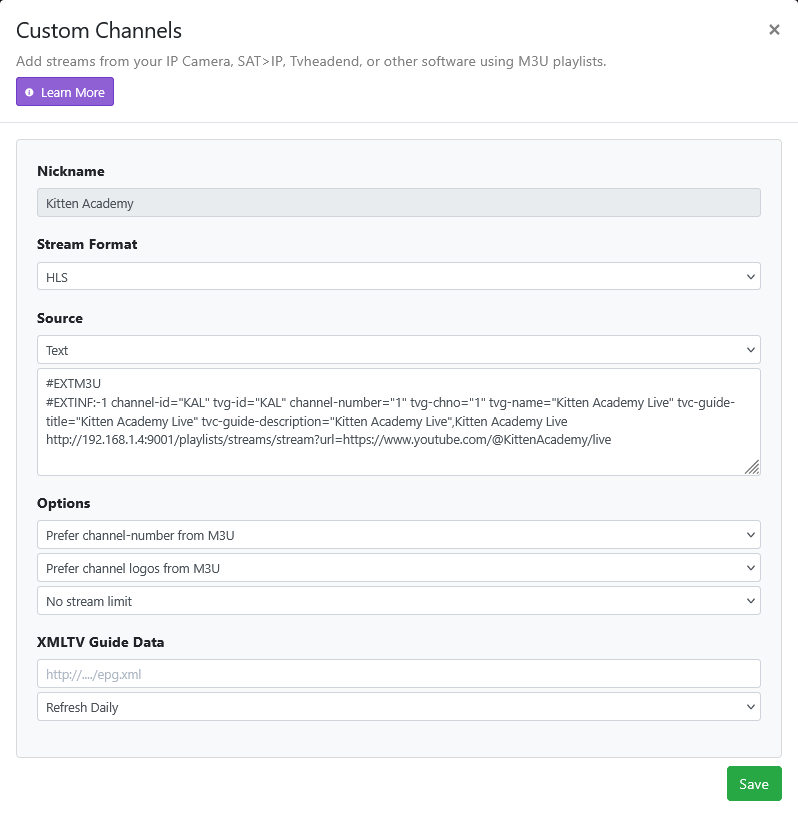
Task: Click the Custom Channels dialog title
Action: click(99, 31)
